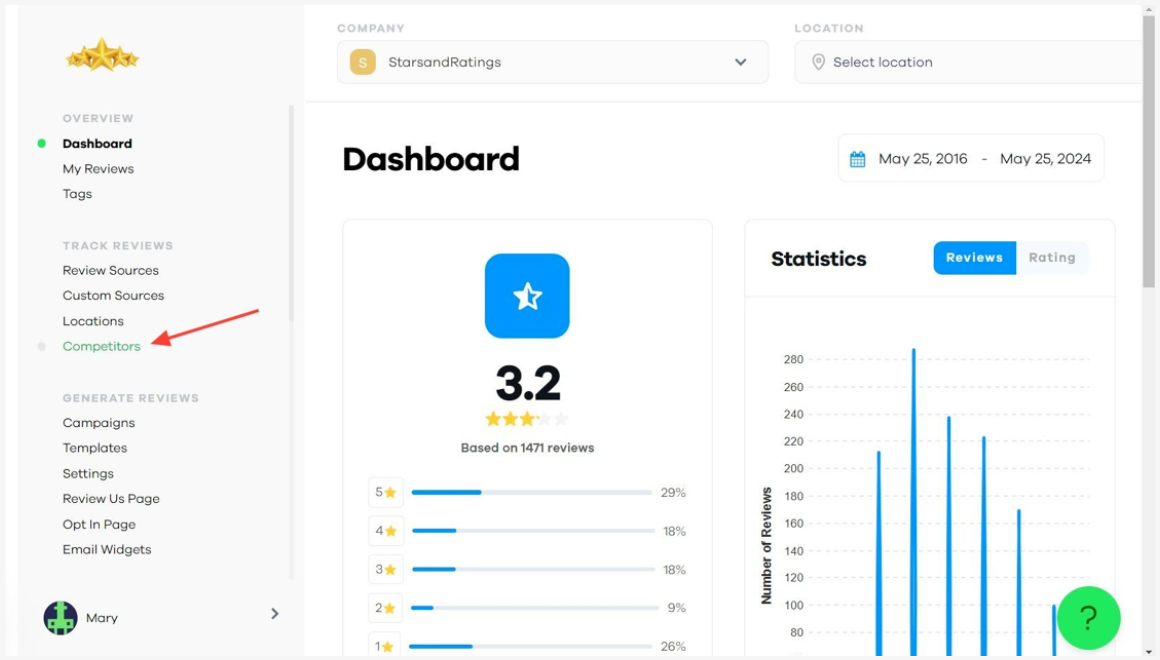Screen dimensions: 1160x660
Task: Click the five-star logo in the sidebar
Action: click(x=102, y=55)
